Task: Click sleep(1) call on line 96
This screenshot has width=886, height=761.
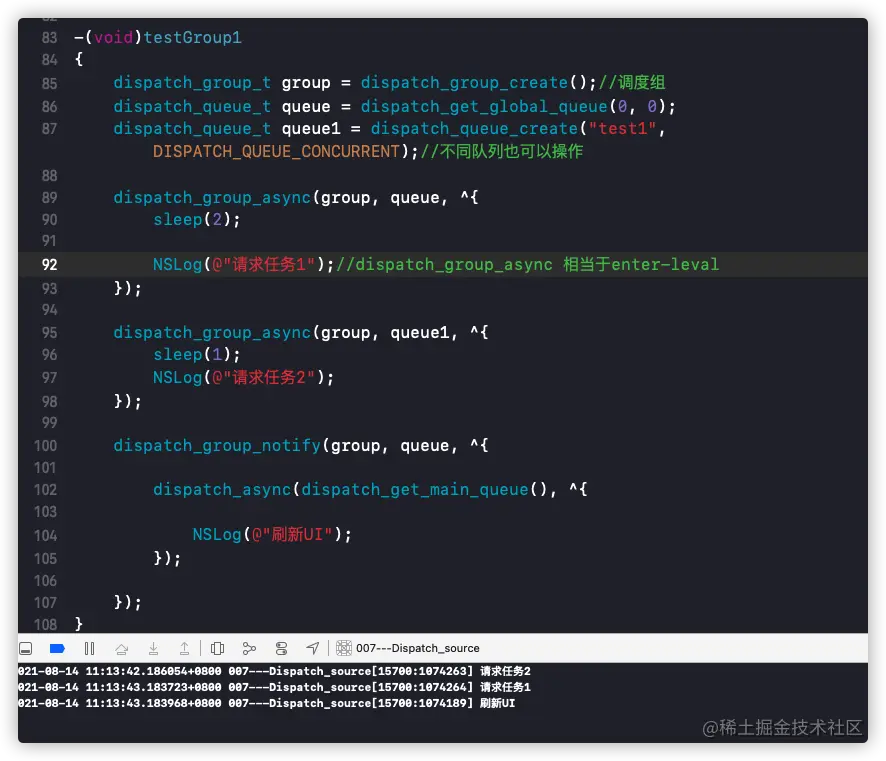Action: click(x=192, y=354)
